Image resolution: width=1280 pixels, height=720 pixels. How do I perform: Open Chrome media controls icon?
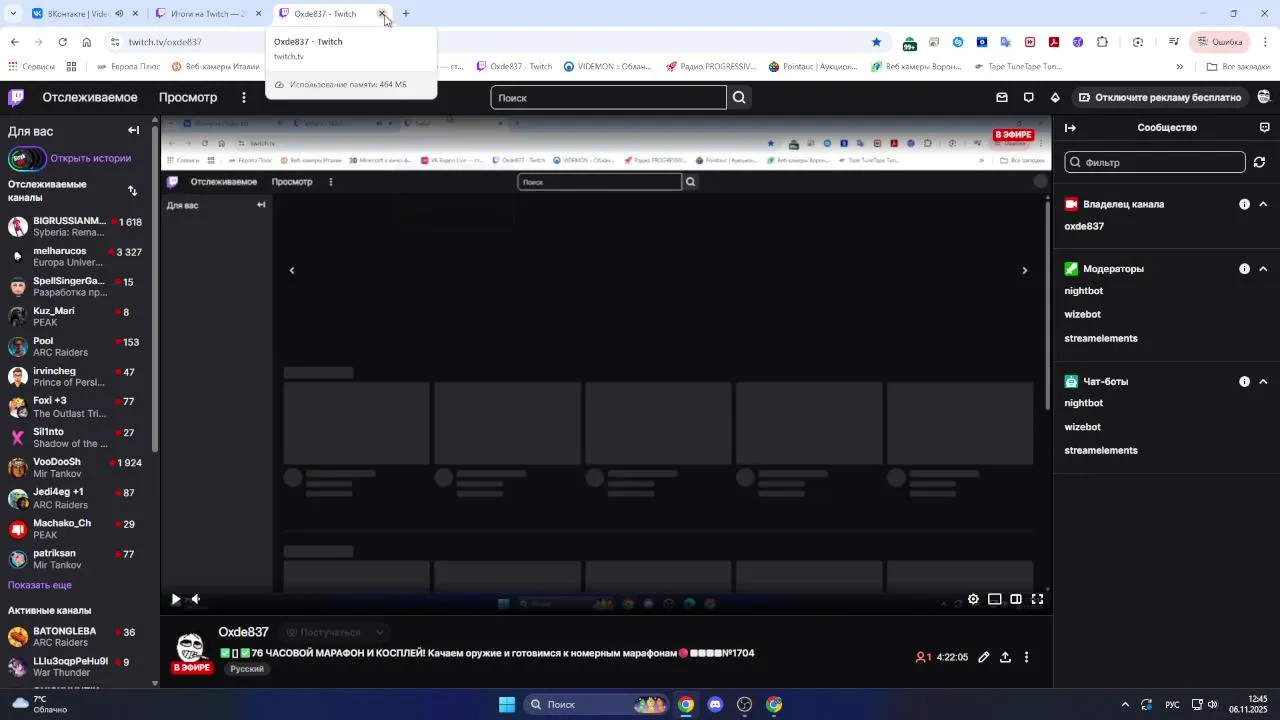(1174, 42)
